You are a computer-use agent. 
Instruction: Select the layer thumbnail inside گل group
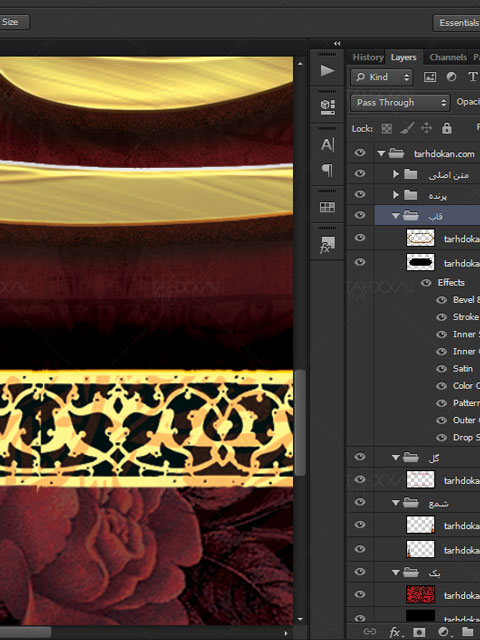pyautogui.click(x=420, y=480)
